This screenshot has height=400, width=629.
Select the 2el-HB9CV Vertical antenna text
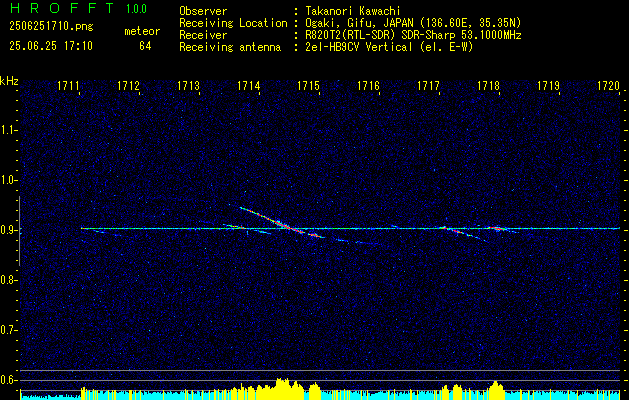pyautogui.click(x=389, y=47)
